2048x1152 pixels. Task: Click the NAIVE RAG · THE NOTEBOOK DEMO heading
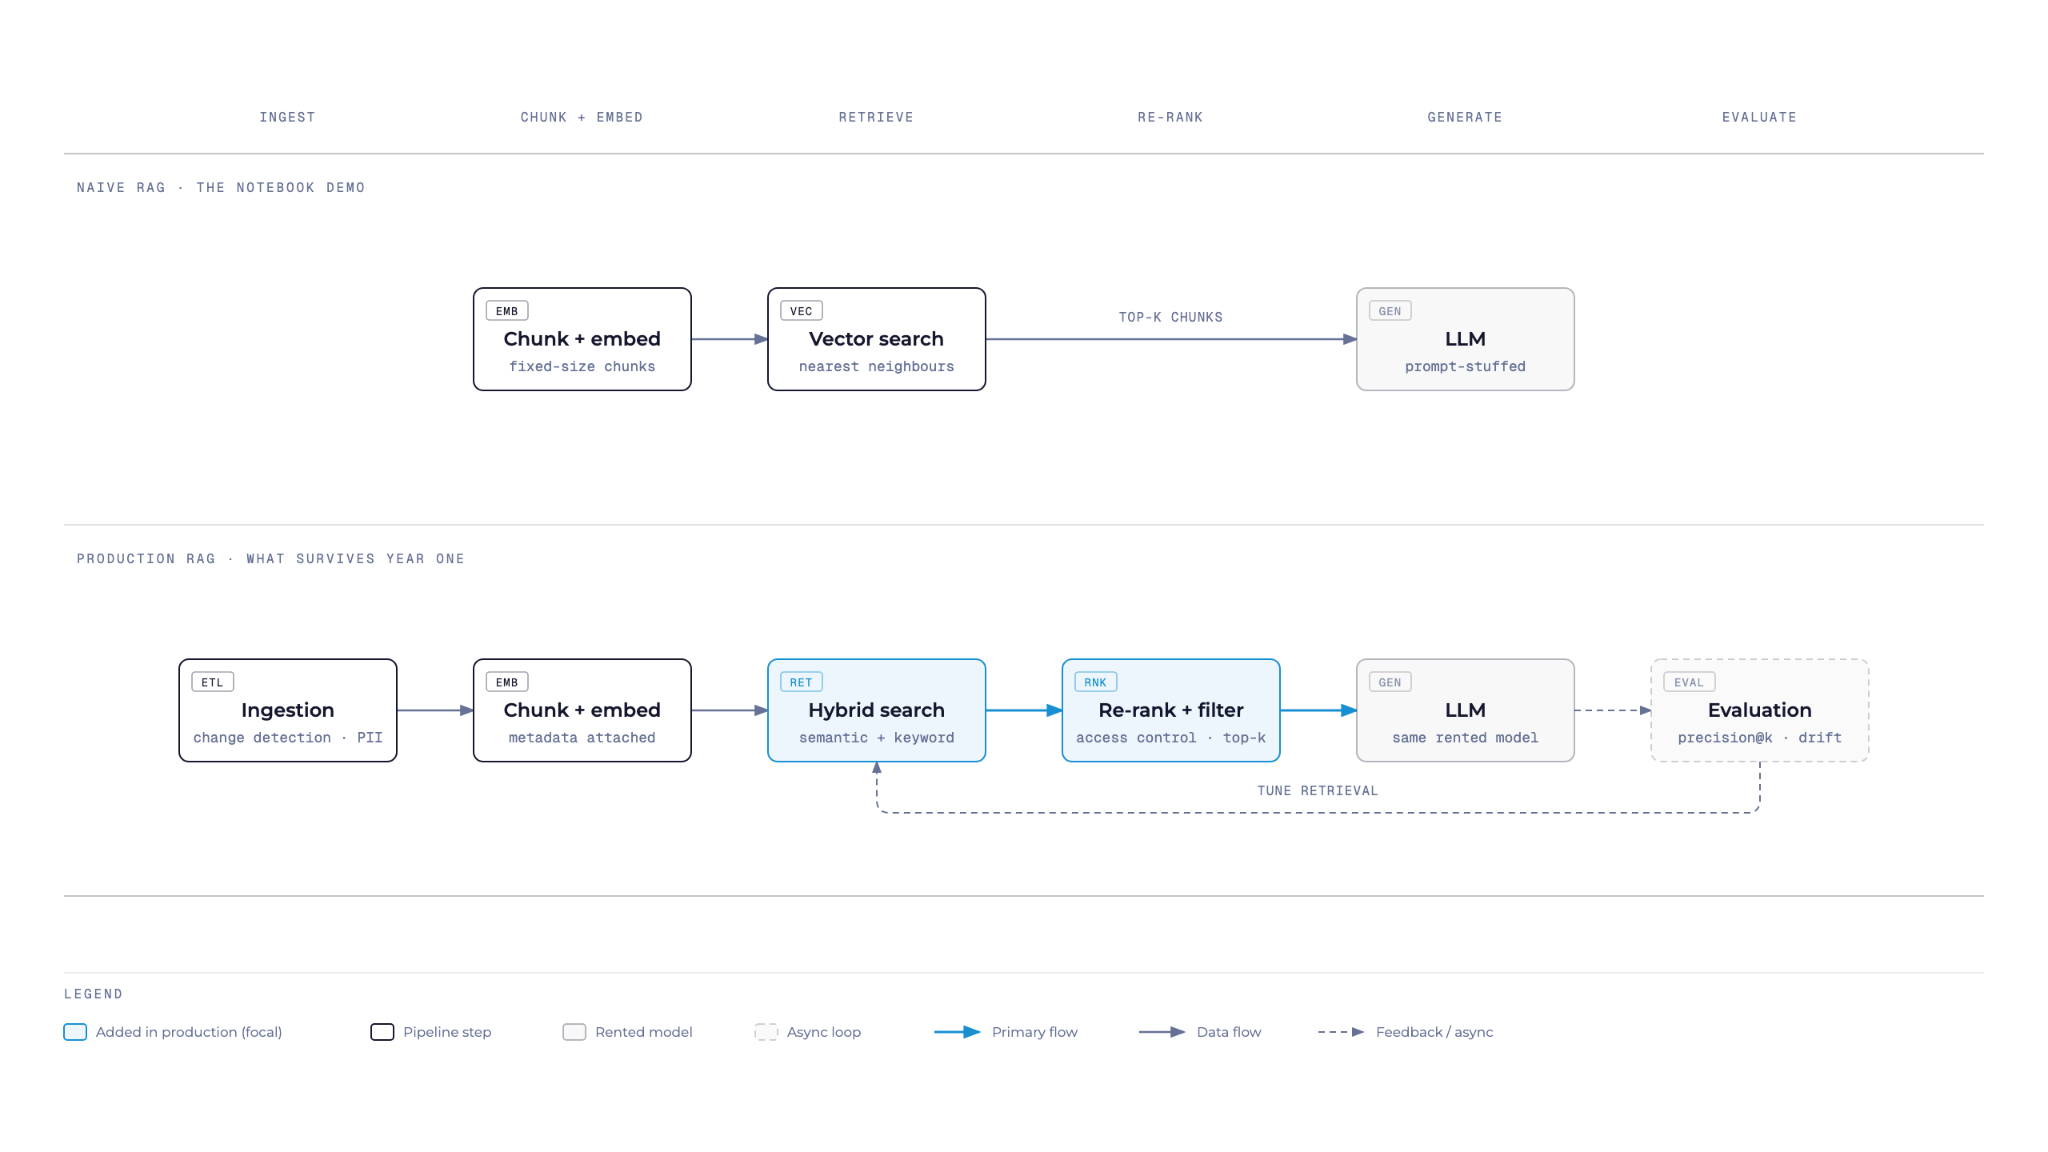221,187
